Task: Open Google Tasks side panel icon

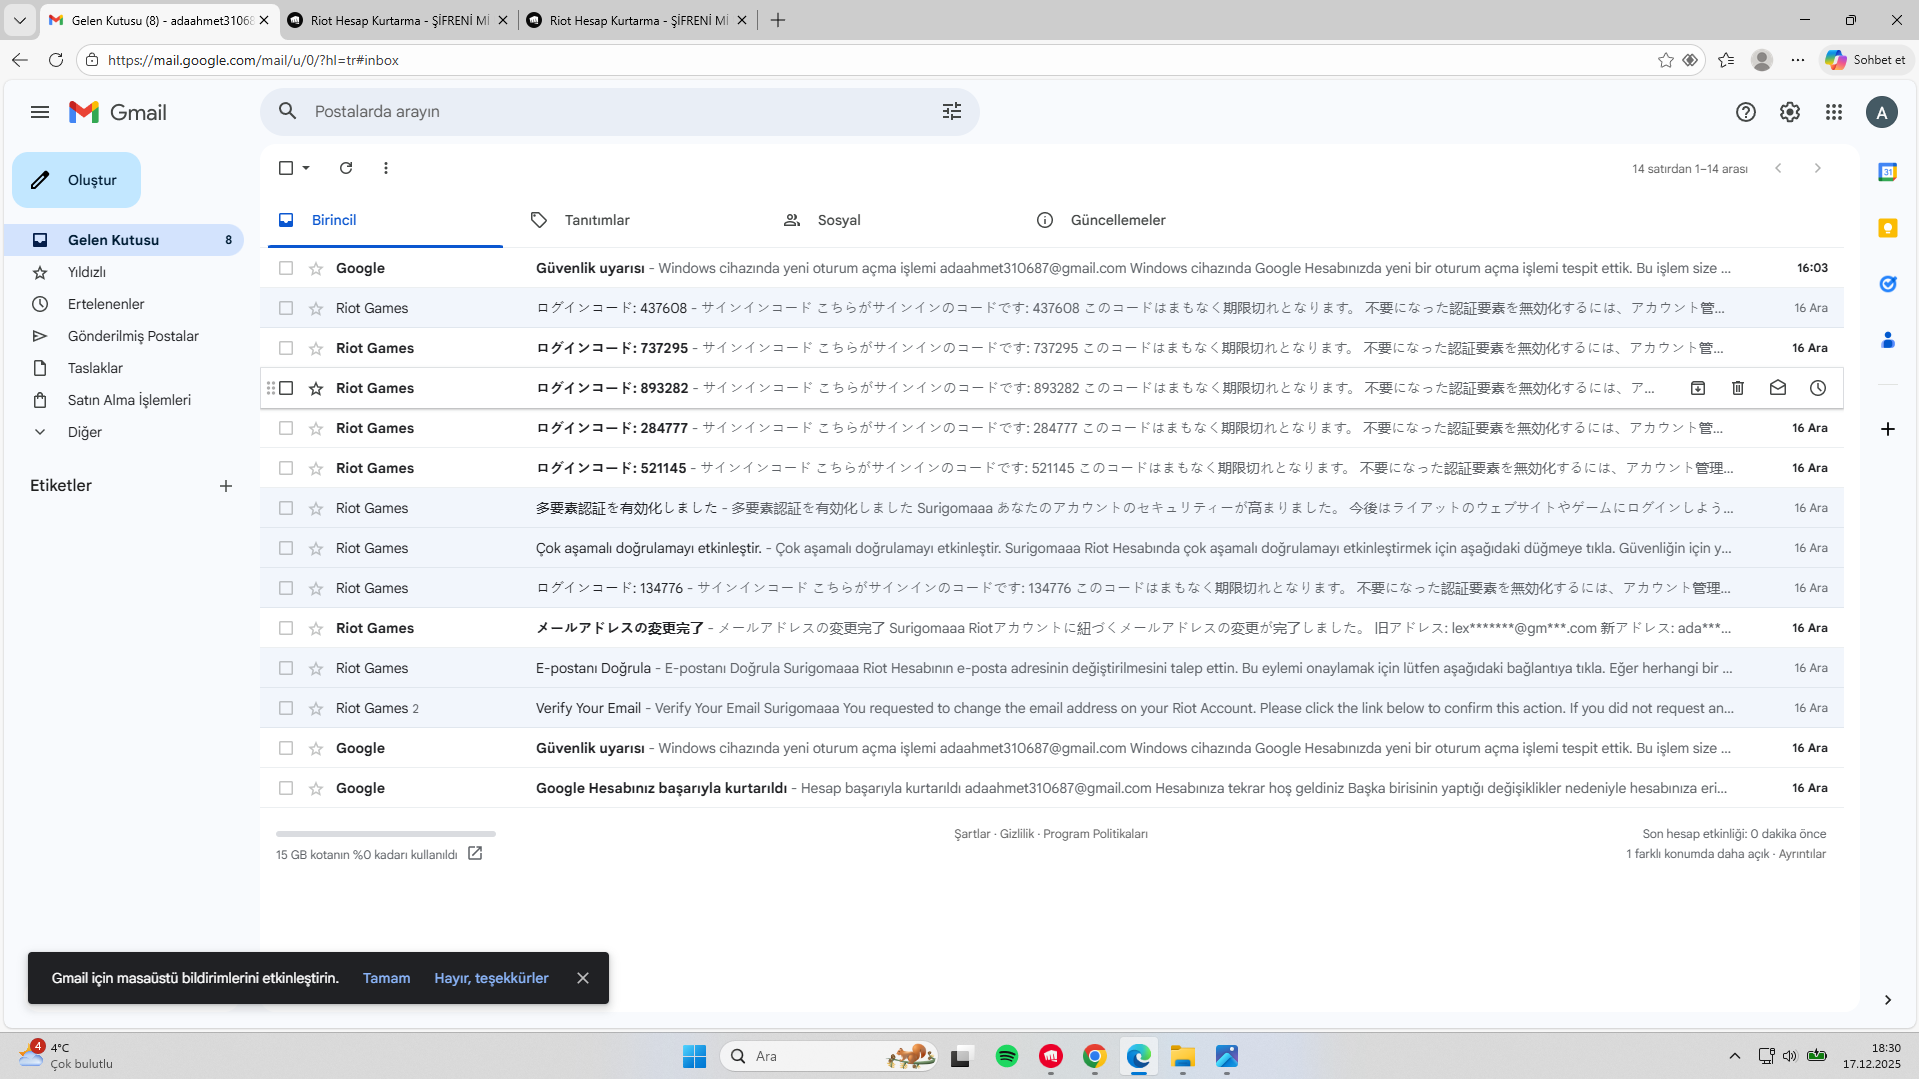Action: [x=1888, y=284]
